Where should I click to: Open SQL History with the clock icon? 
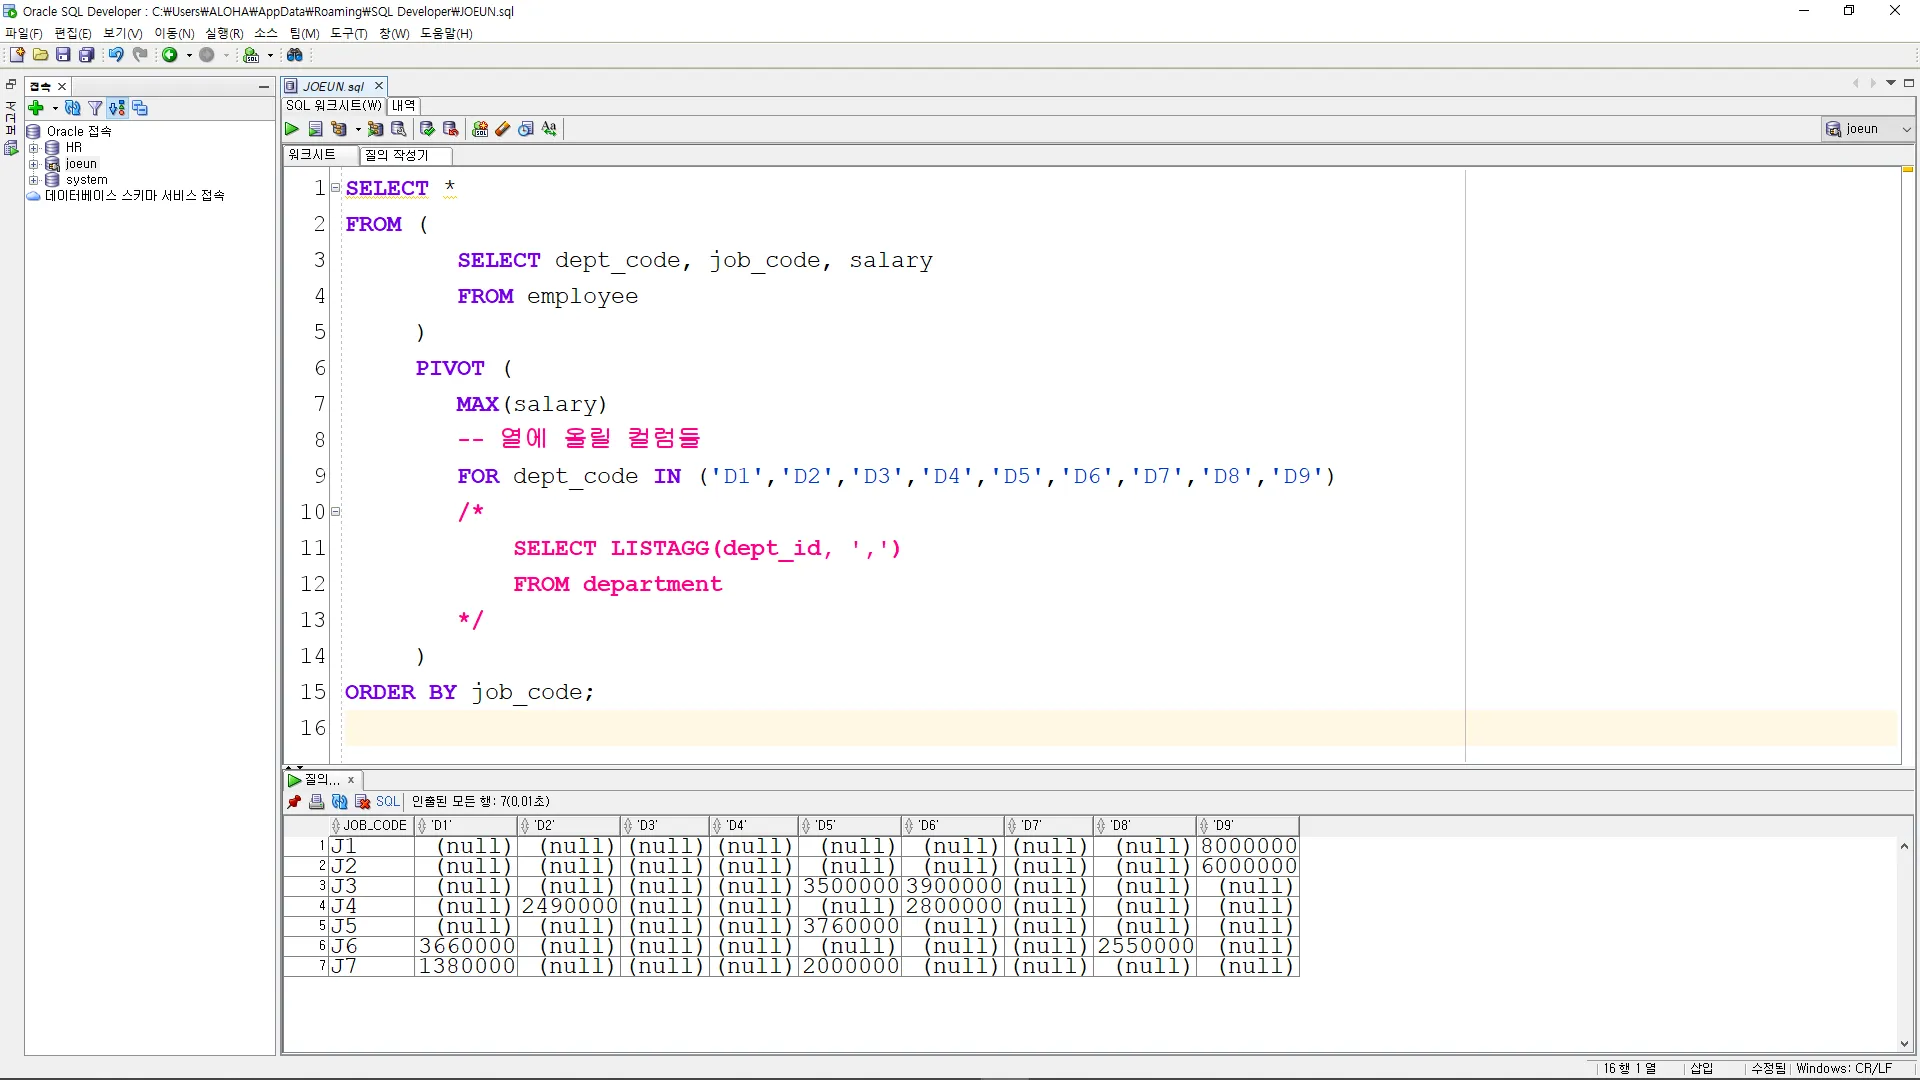526,129
